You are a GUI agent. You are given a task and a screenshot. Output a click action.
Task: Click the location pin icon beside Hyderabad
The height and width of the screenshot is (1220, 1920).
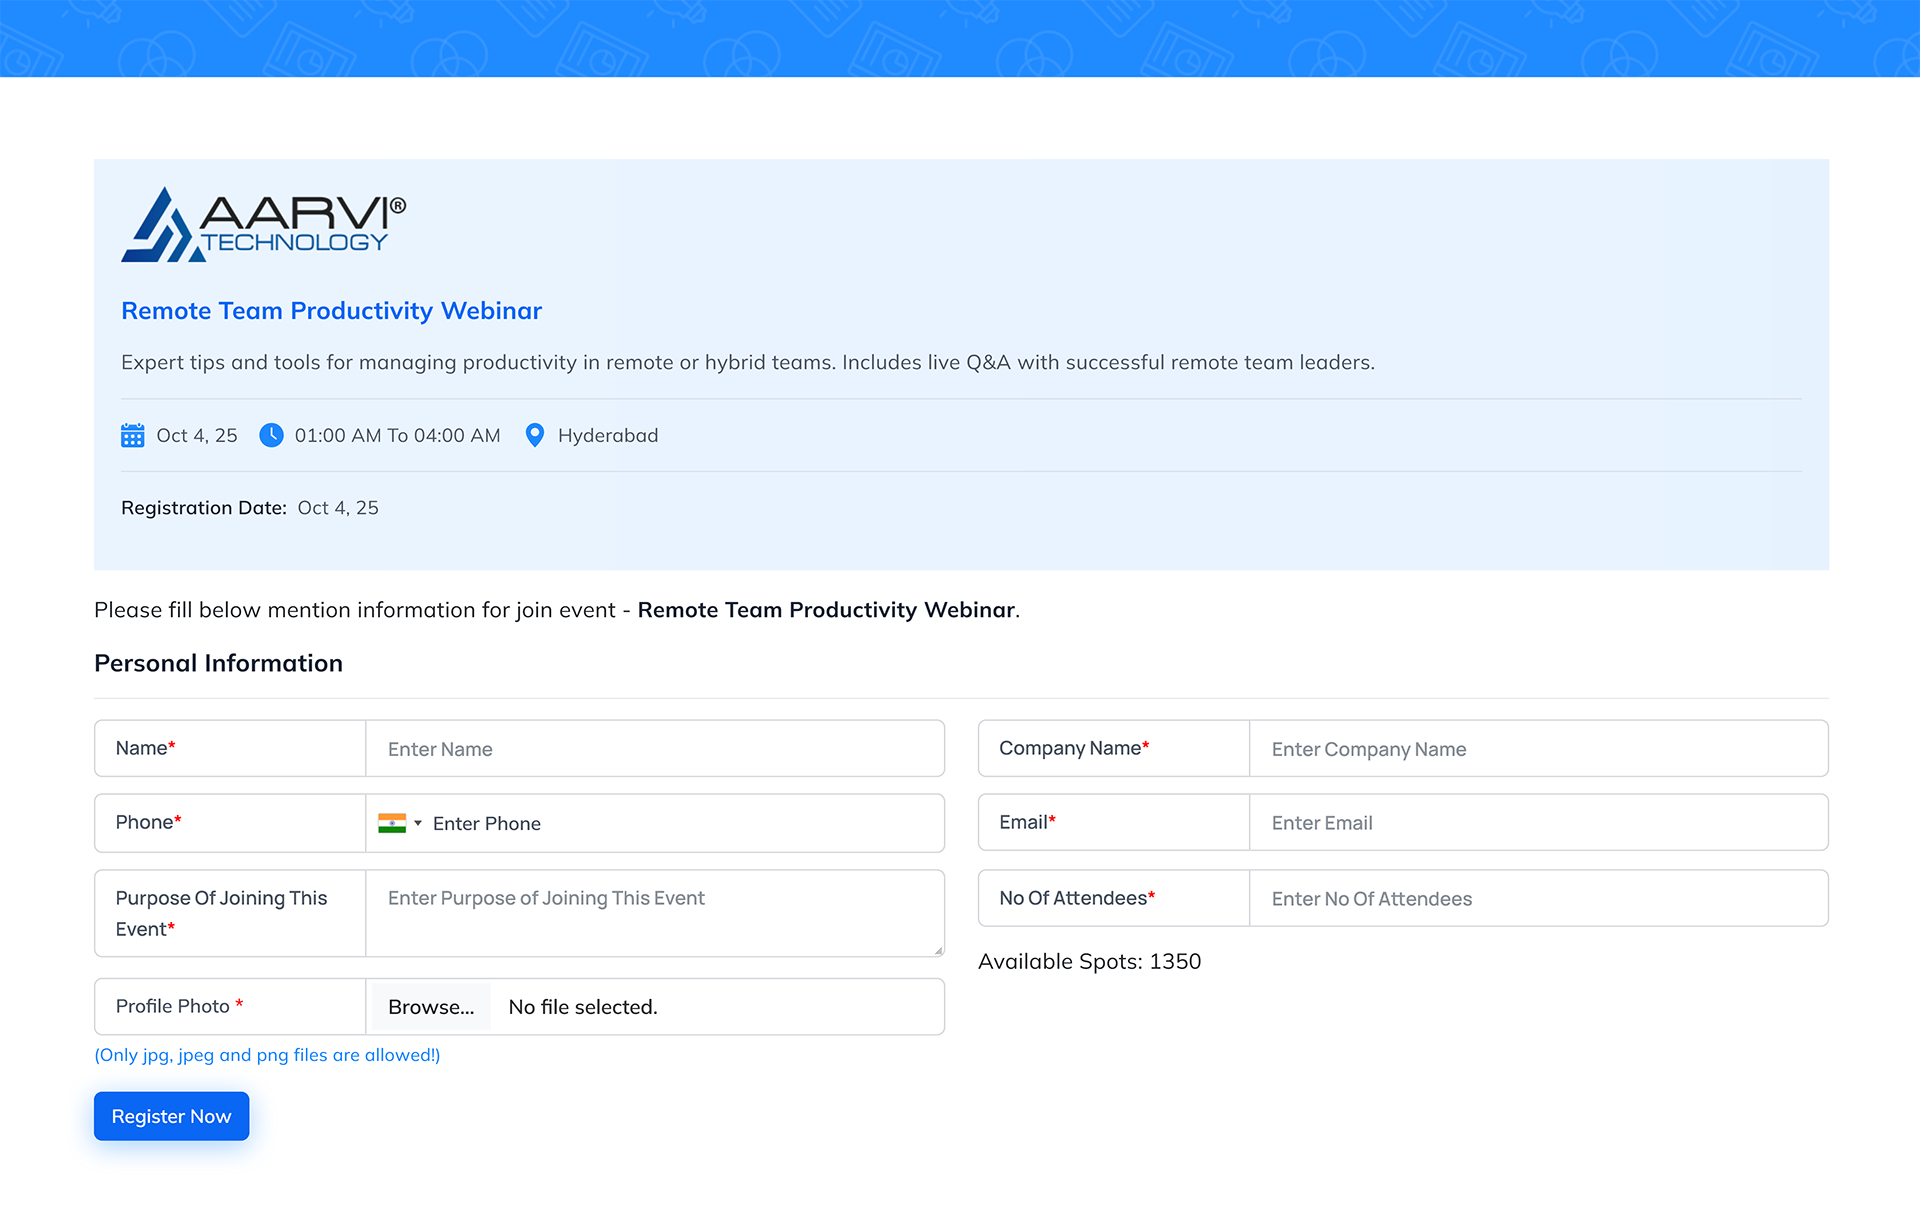[535, 436]
